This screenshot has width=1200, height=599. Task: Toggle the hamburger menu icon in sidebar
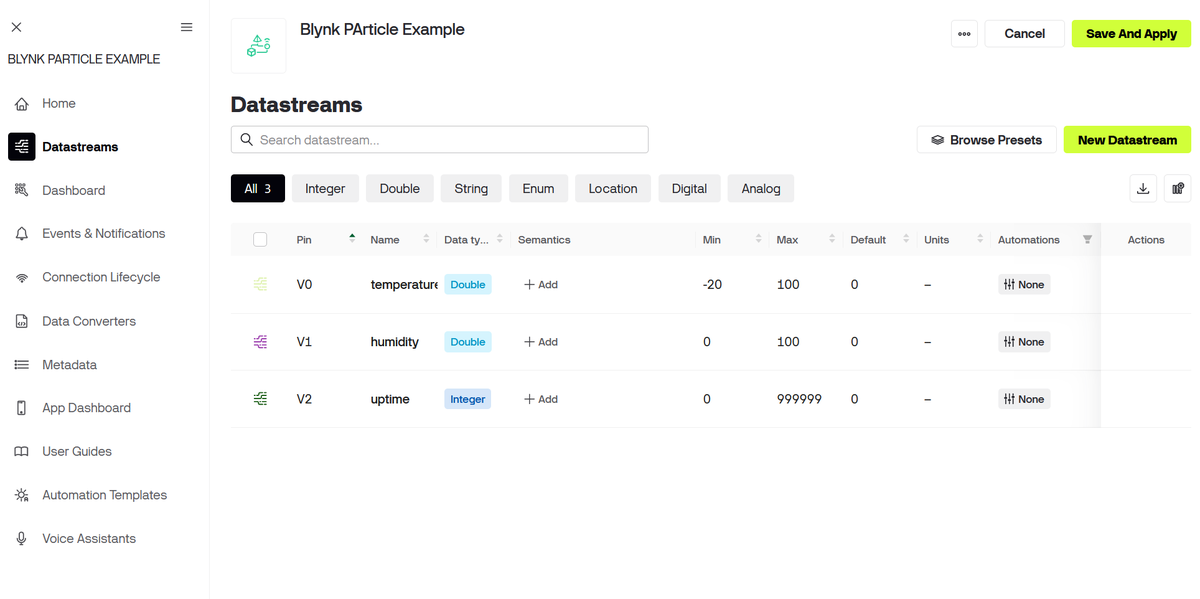coord(186,27)
